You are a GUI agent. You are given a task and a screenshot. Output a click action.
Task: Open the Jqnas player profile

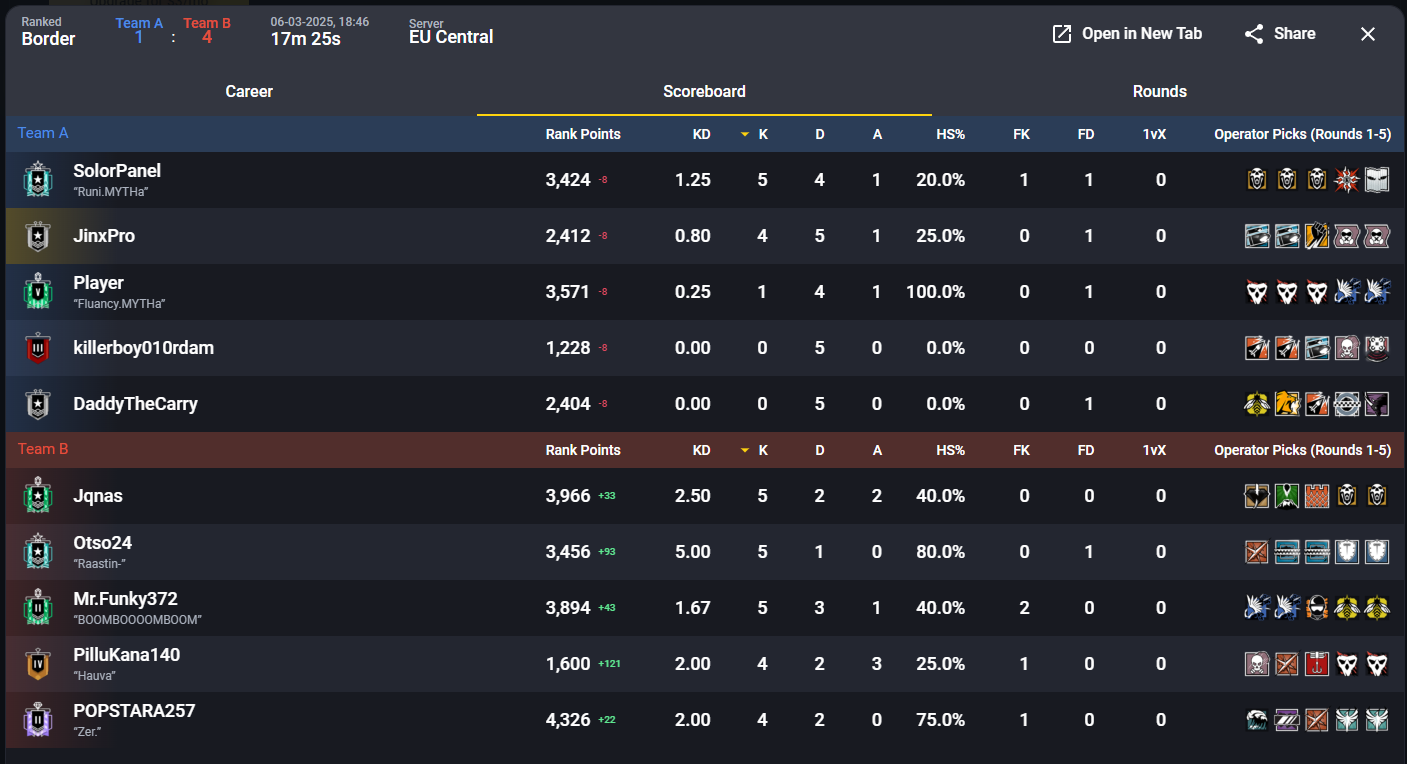pyautogui.click(x=98, y=496)
